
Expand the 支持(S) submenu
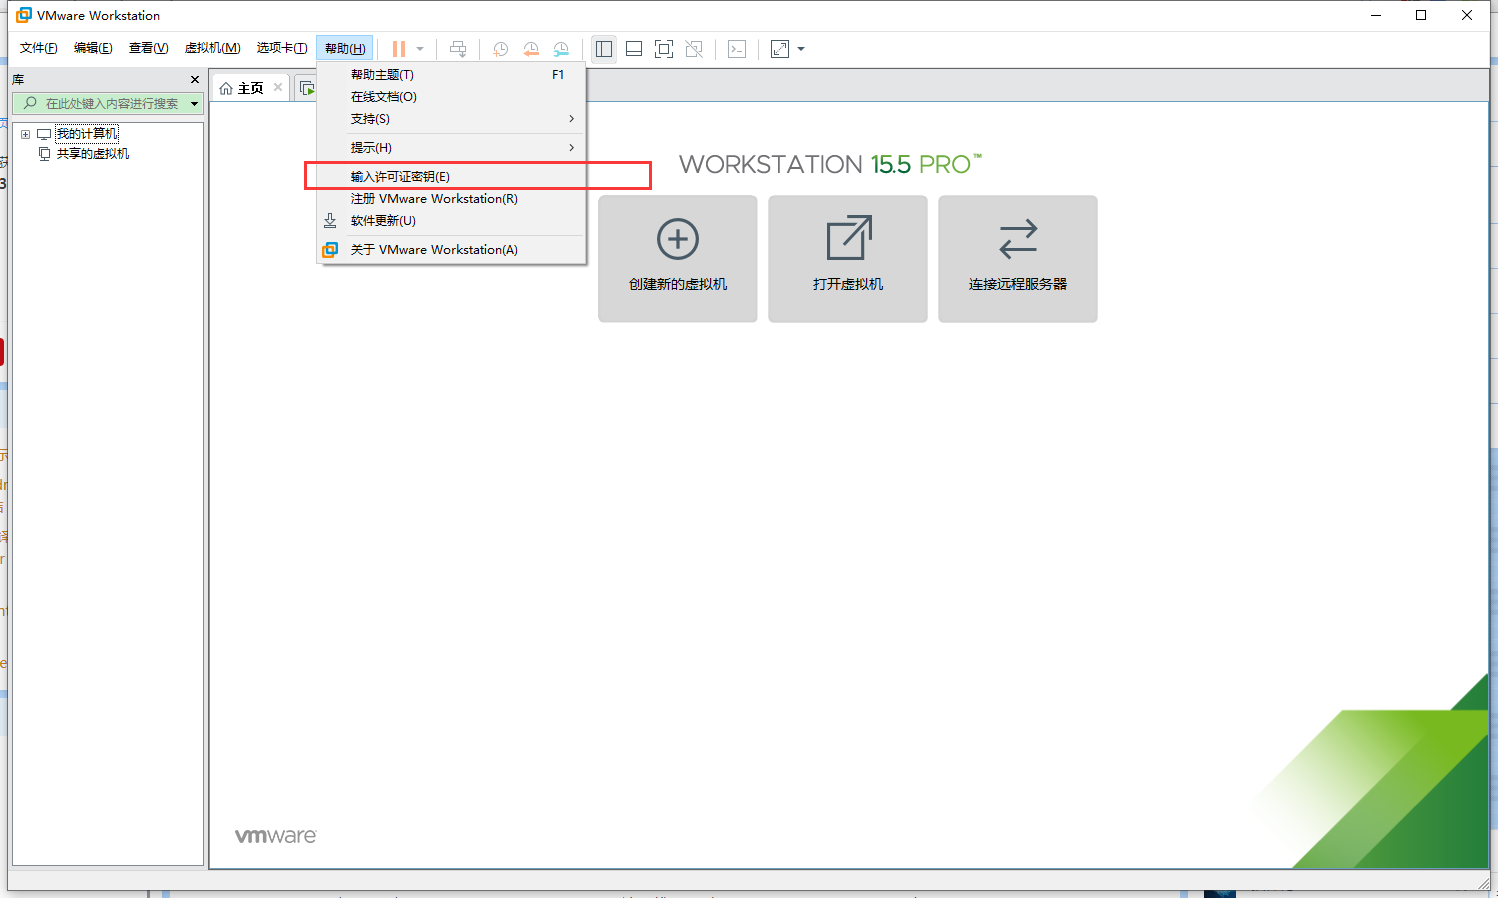coord(451,119)
